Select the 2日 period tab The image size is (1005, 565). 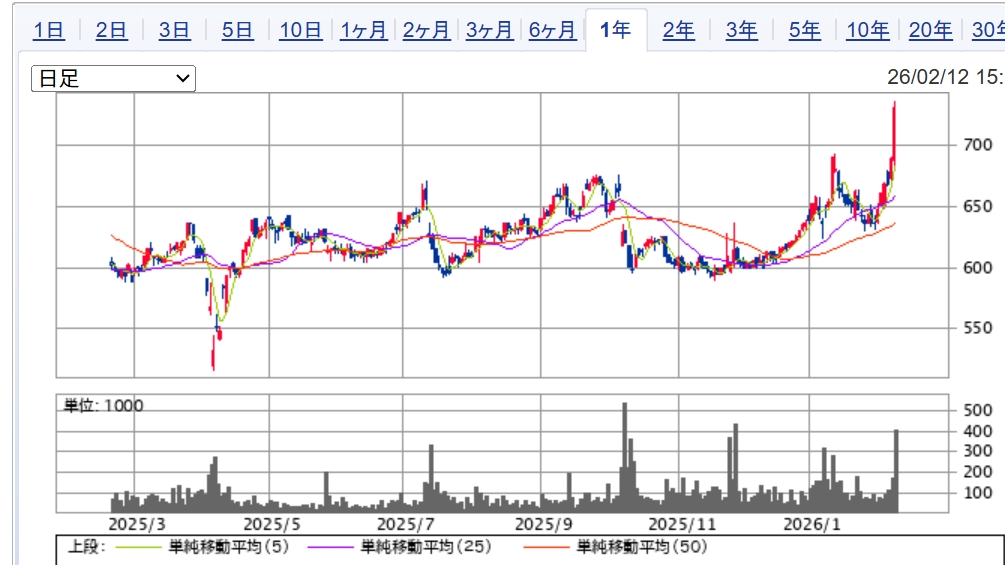[x=111, y=31]
